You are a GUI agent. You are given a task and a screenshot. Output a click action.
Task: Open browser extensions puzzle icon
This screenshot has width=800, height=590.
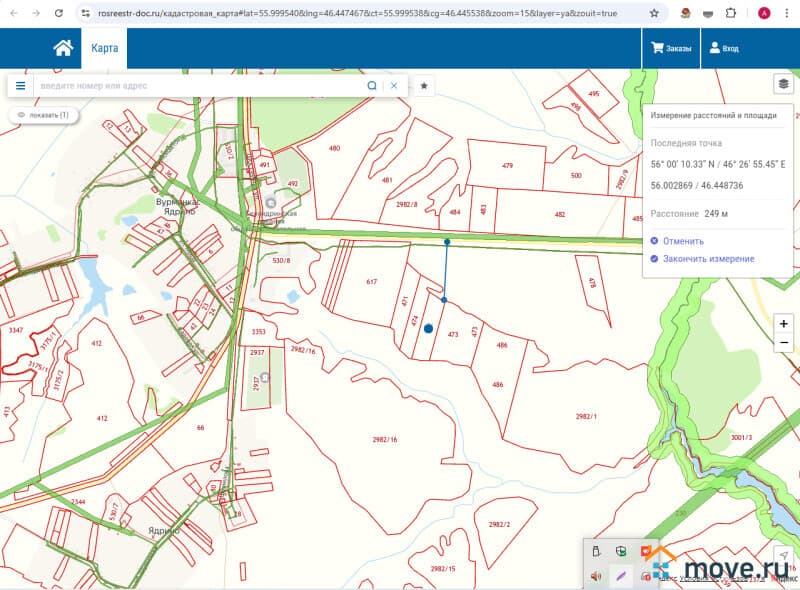click(x=733, y=14)
